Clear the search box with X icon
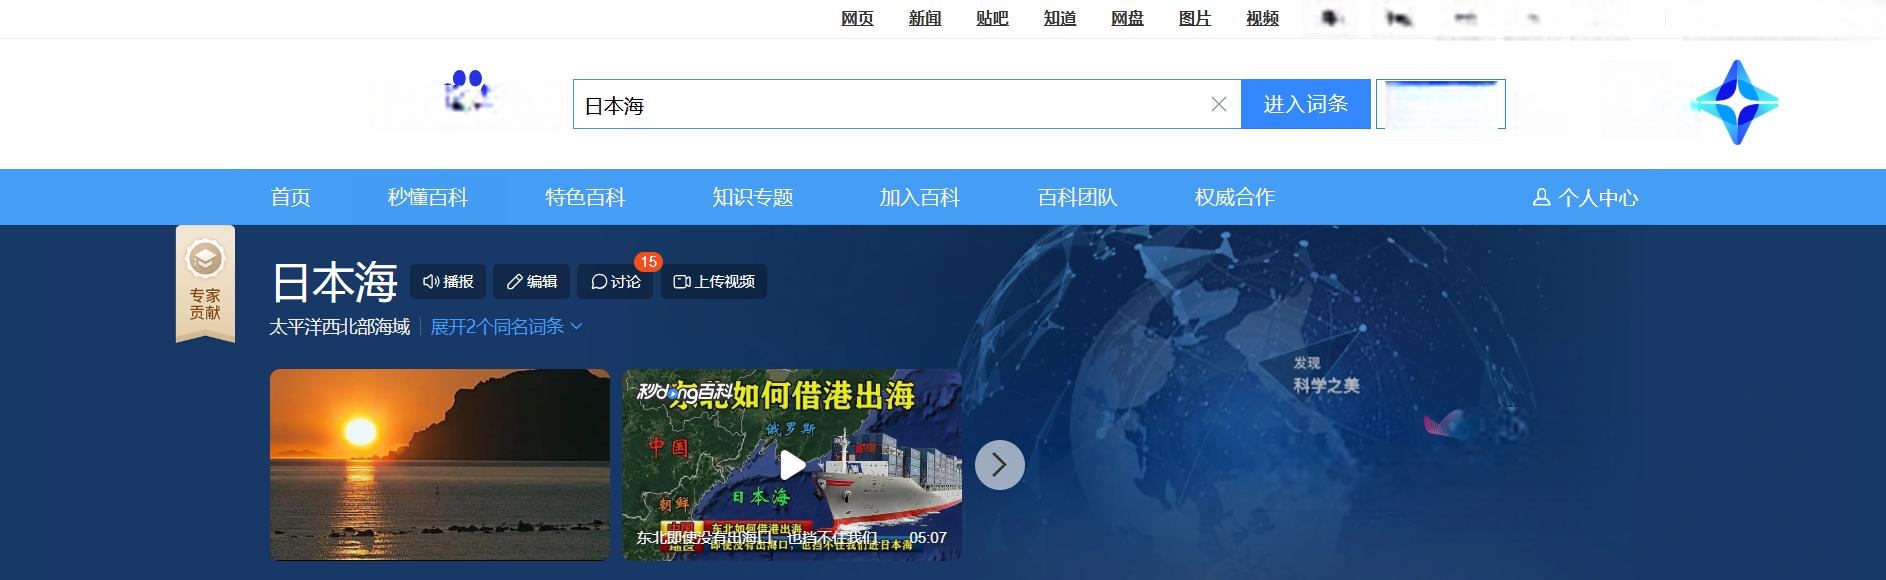Screen dimensions: 1886x580 click(x=1218, y=104)
